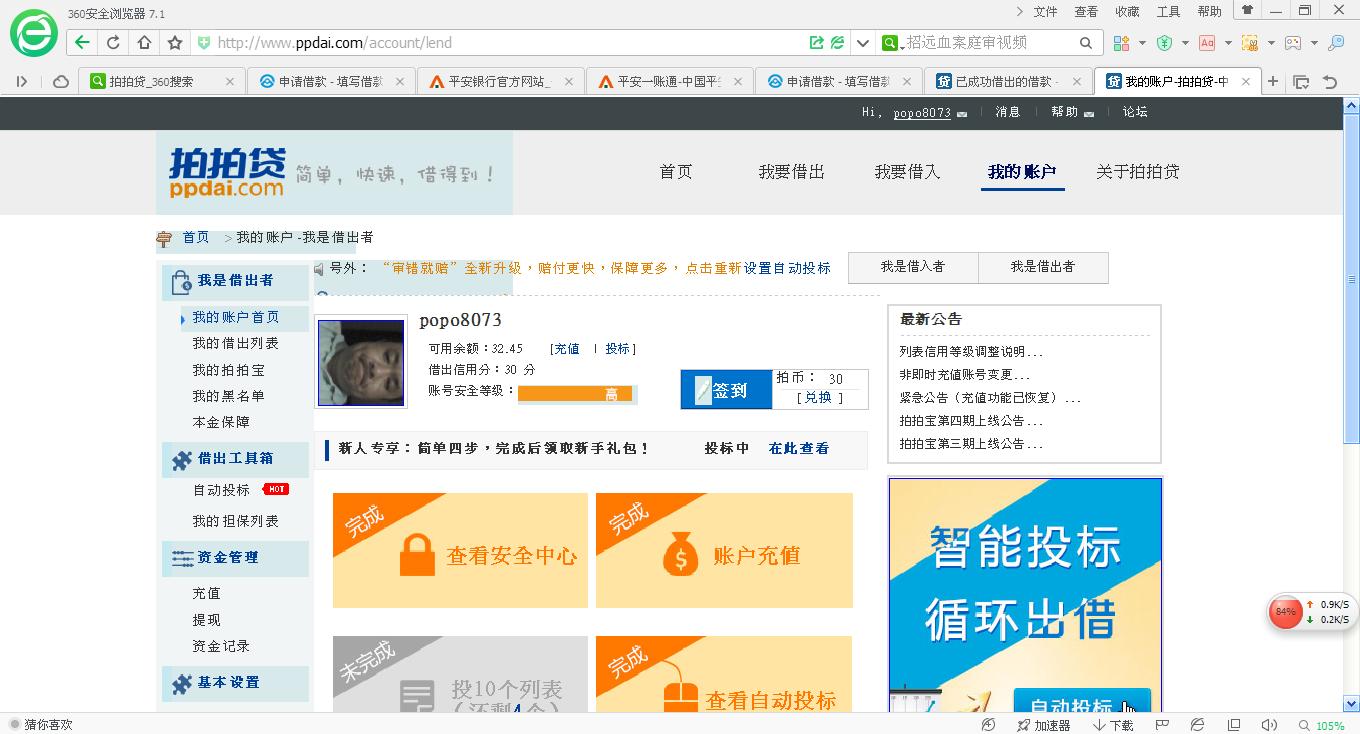Click the 签到 sign-in icon button
The image size is (1360, 734).
pyautogui.click(x=726, y=390)
